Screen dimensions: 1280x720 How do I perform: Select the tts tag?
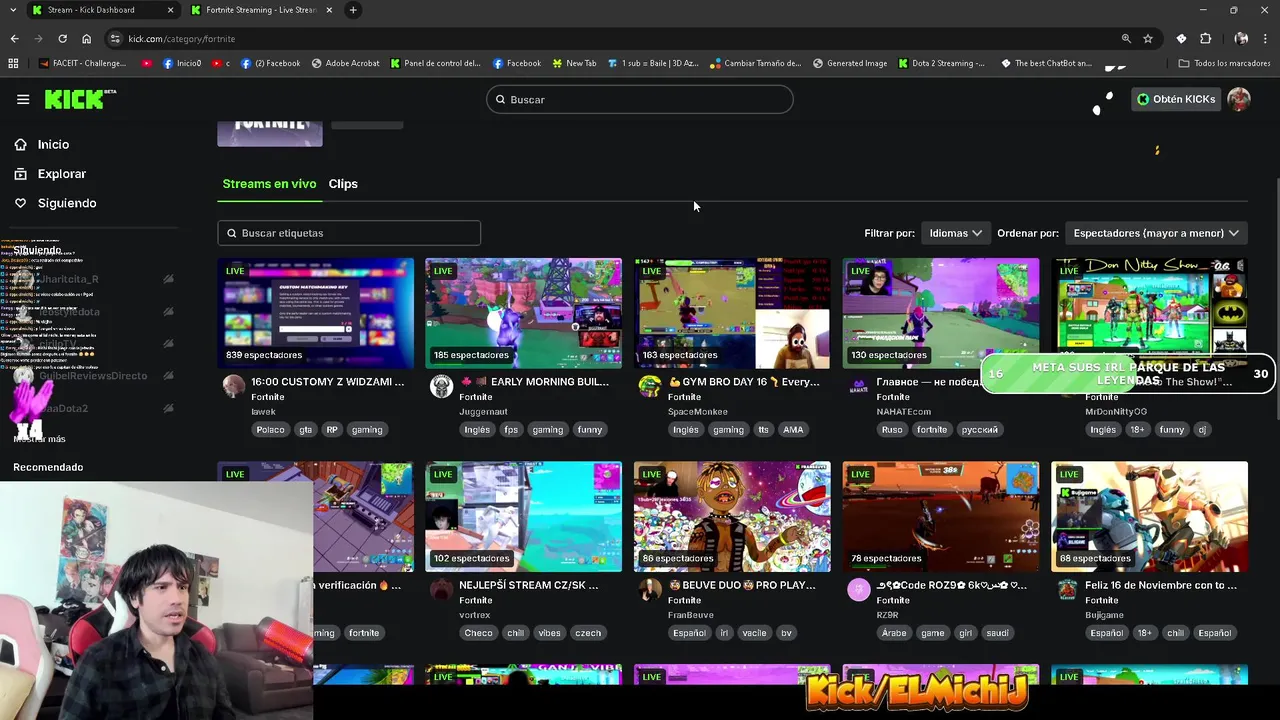point(764,430)
